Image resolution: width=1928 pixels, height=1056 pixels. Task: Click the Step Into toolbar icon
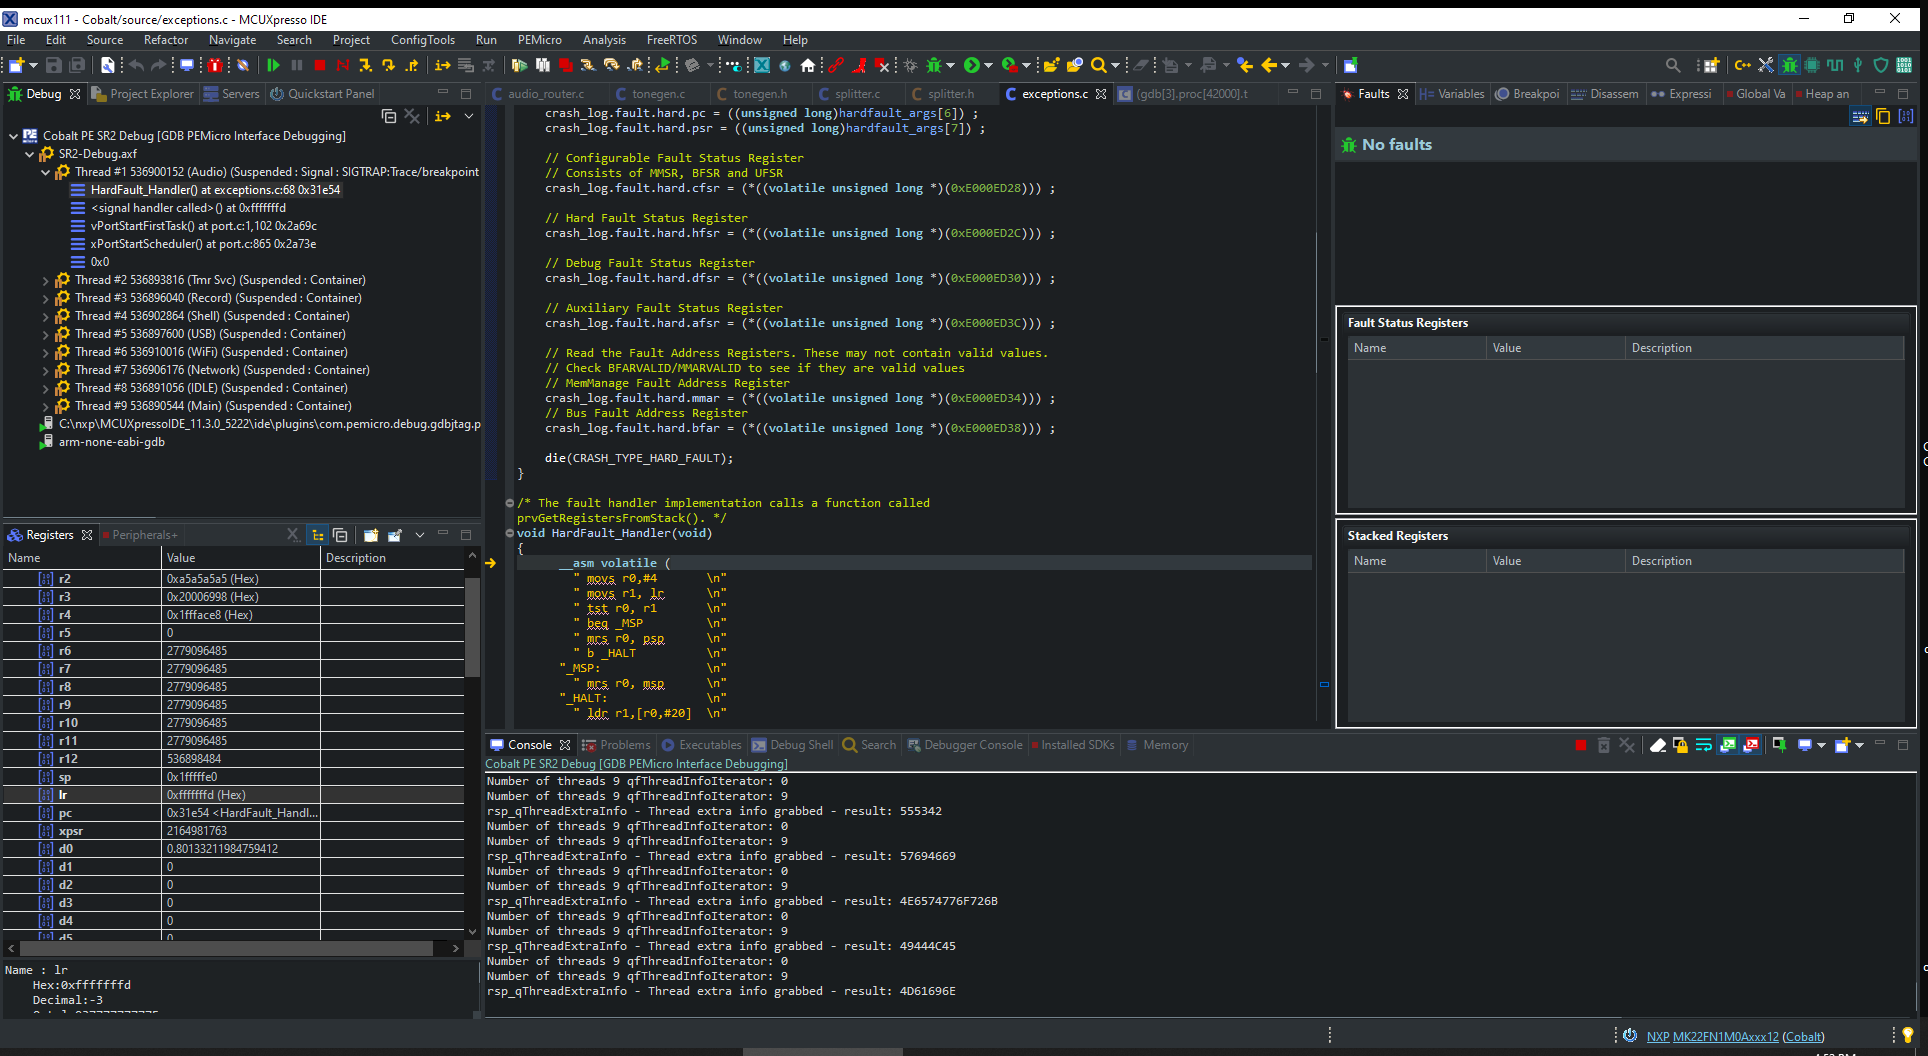click(365, 66)
